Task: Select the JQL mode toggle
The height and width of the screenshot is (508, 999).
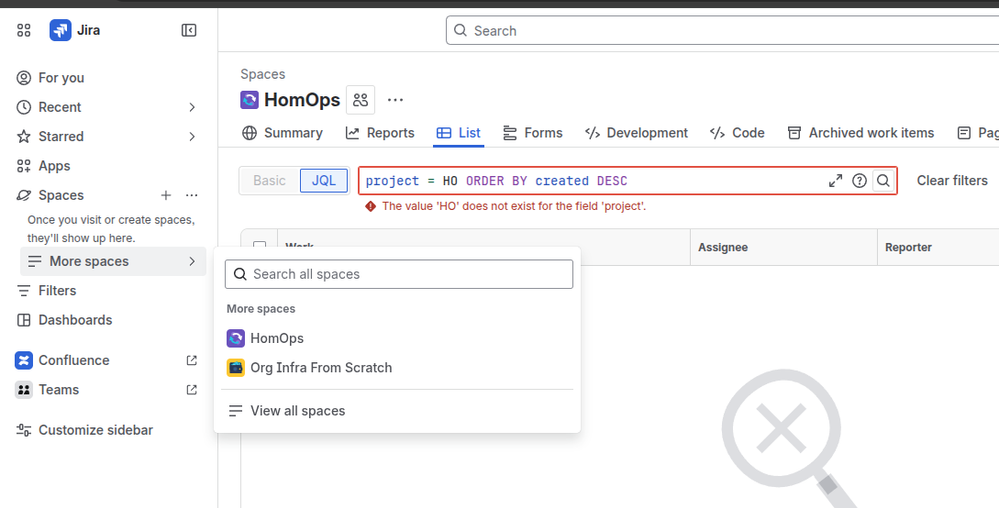Action: click(x=324, y=180)
